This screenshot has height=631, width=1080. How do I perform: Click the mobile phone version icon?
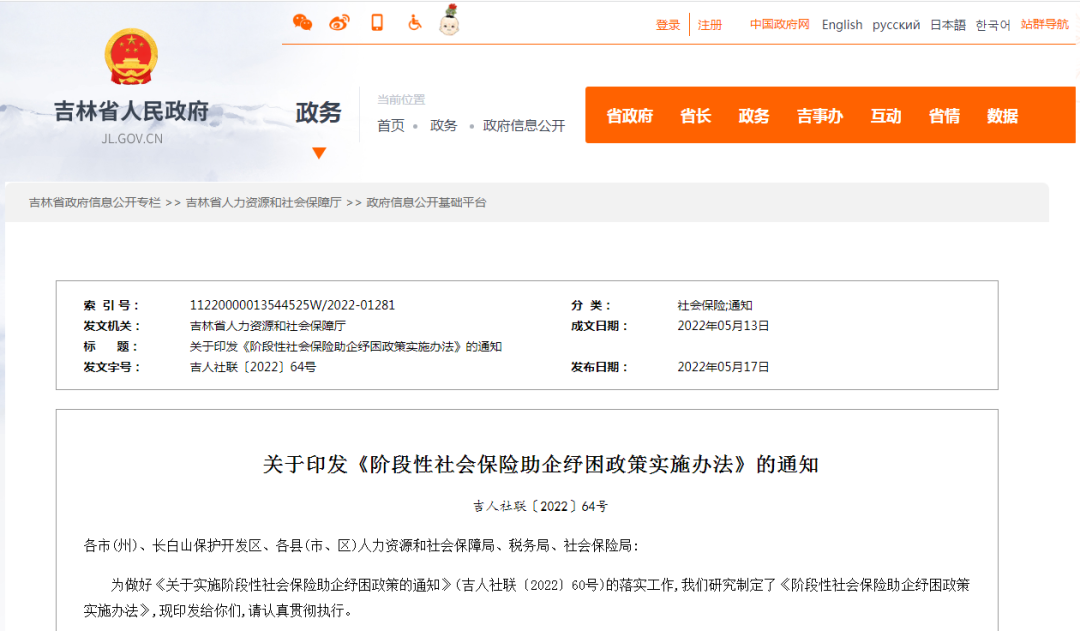pos(377,23)
